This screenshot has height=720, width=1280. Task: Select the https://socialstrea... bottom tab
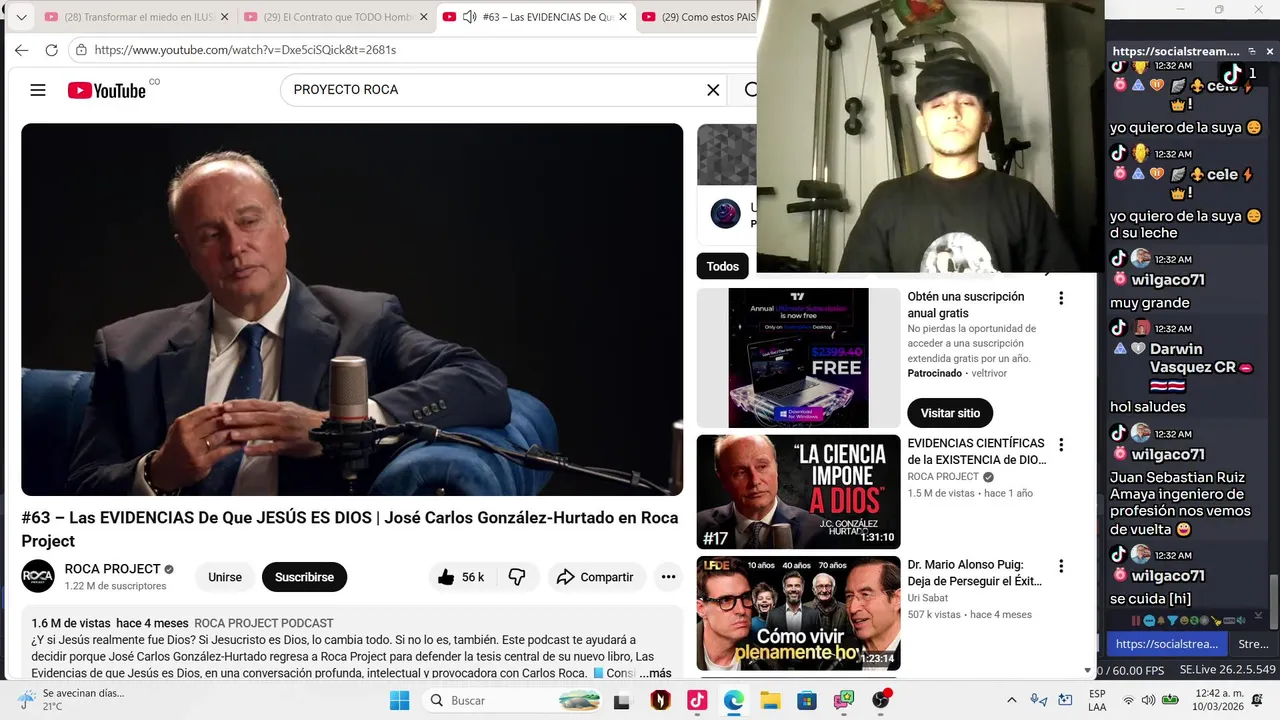pyautogui.click(x=1166, y=644)
